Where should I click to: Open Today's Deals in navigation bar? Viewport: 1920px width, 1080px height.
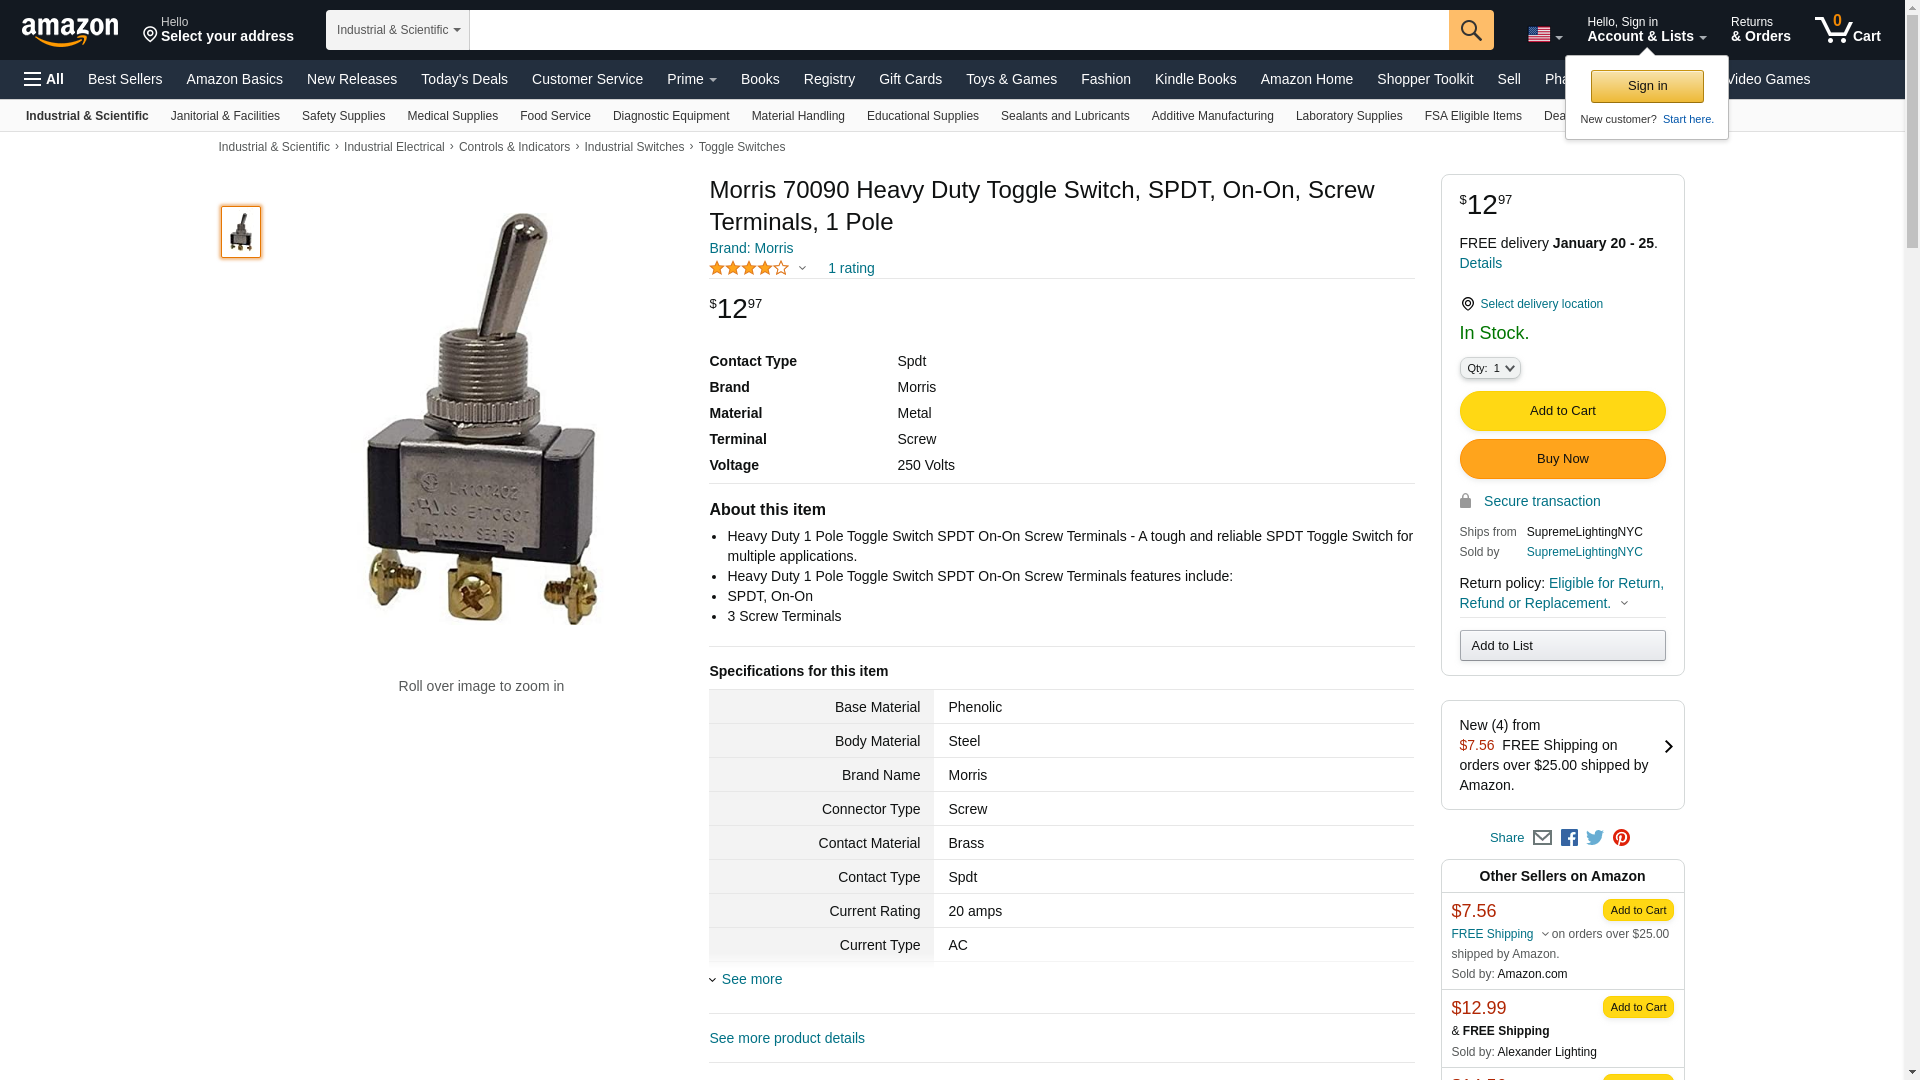[x=464, y=79]
